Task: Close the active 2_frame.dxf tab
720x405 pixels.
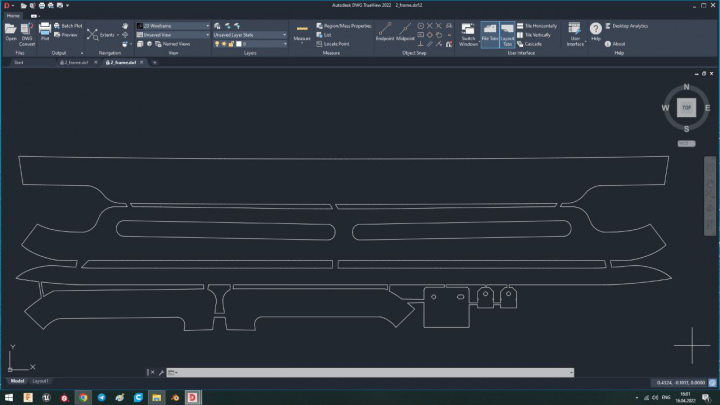Action: coord(142,62)
